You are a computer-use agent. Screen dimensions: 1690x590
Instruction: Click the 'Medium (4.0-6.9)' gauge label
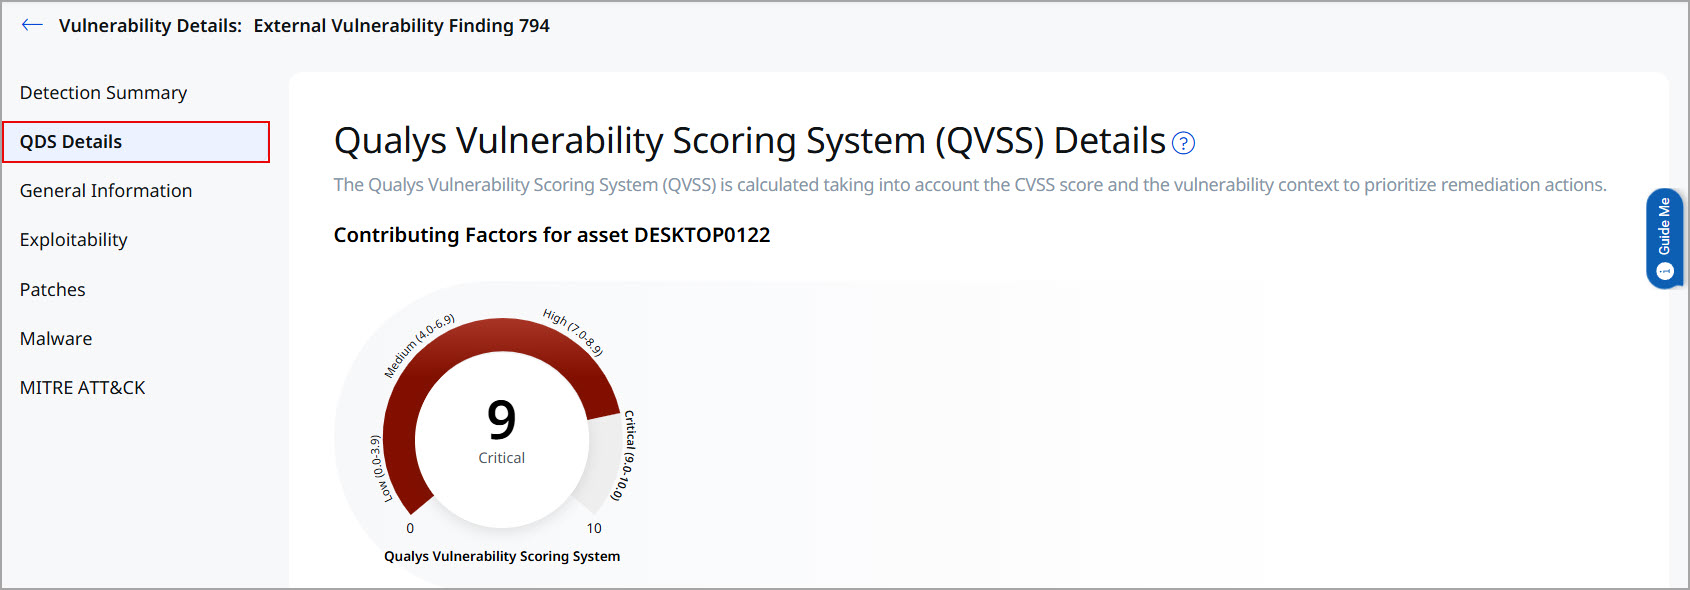419,346
